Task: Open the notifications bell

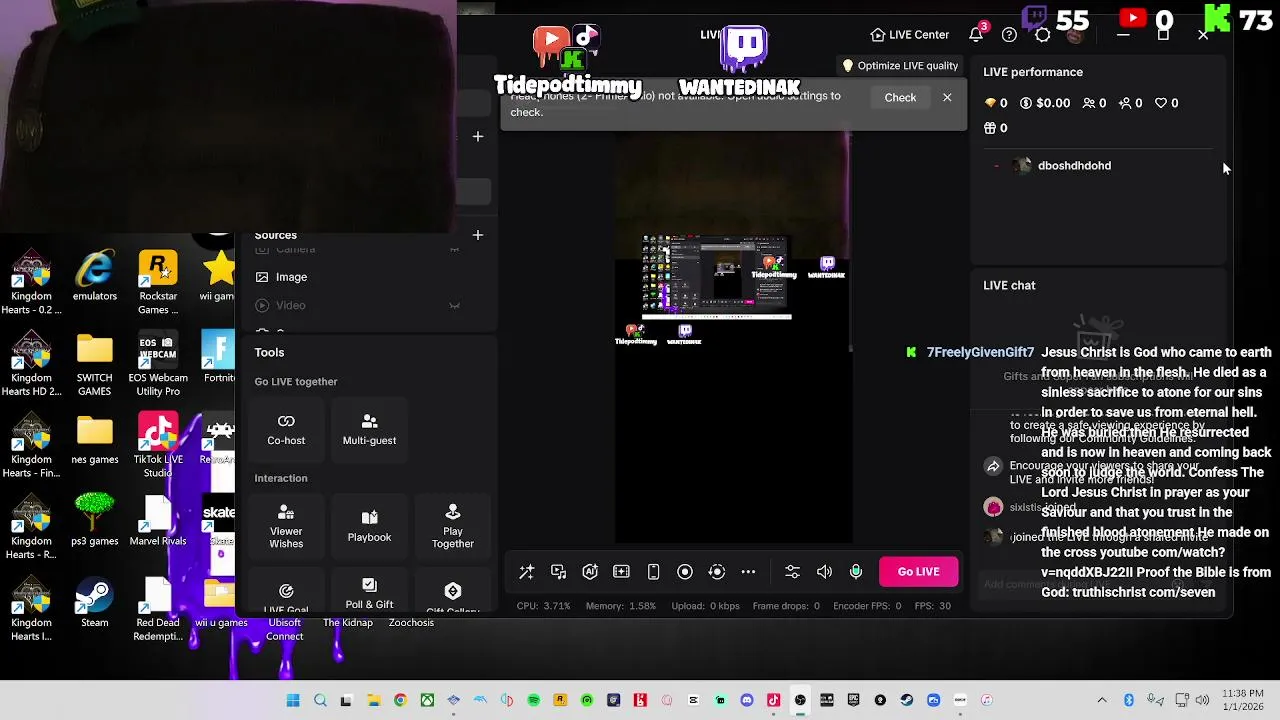Action: point(976,35)
